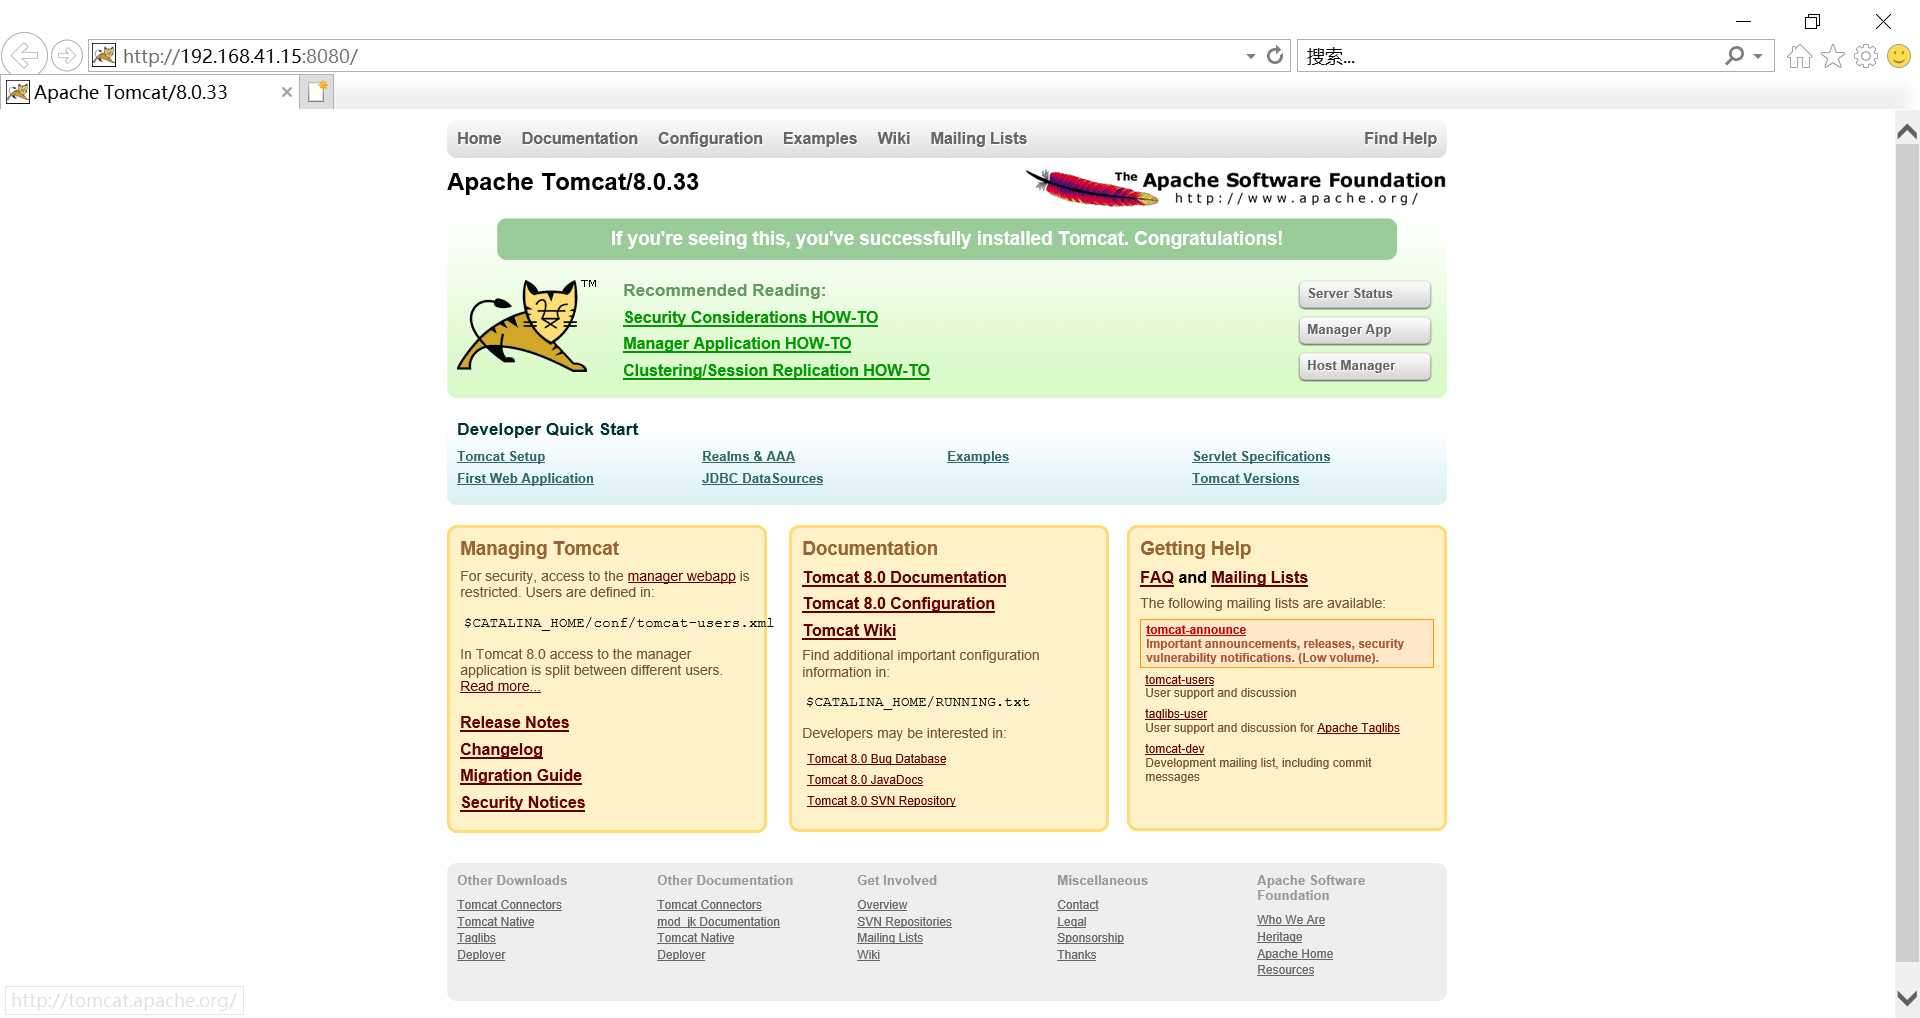
Task: Open Documentation in the navigation bar
Action: pyautogui.click(x=579, y=138)
